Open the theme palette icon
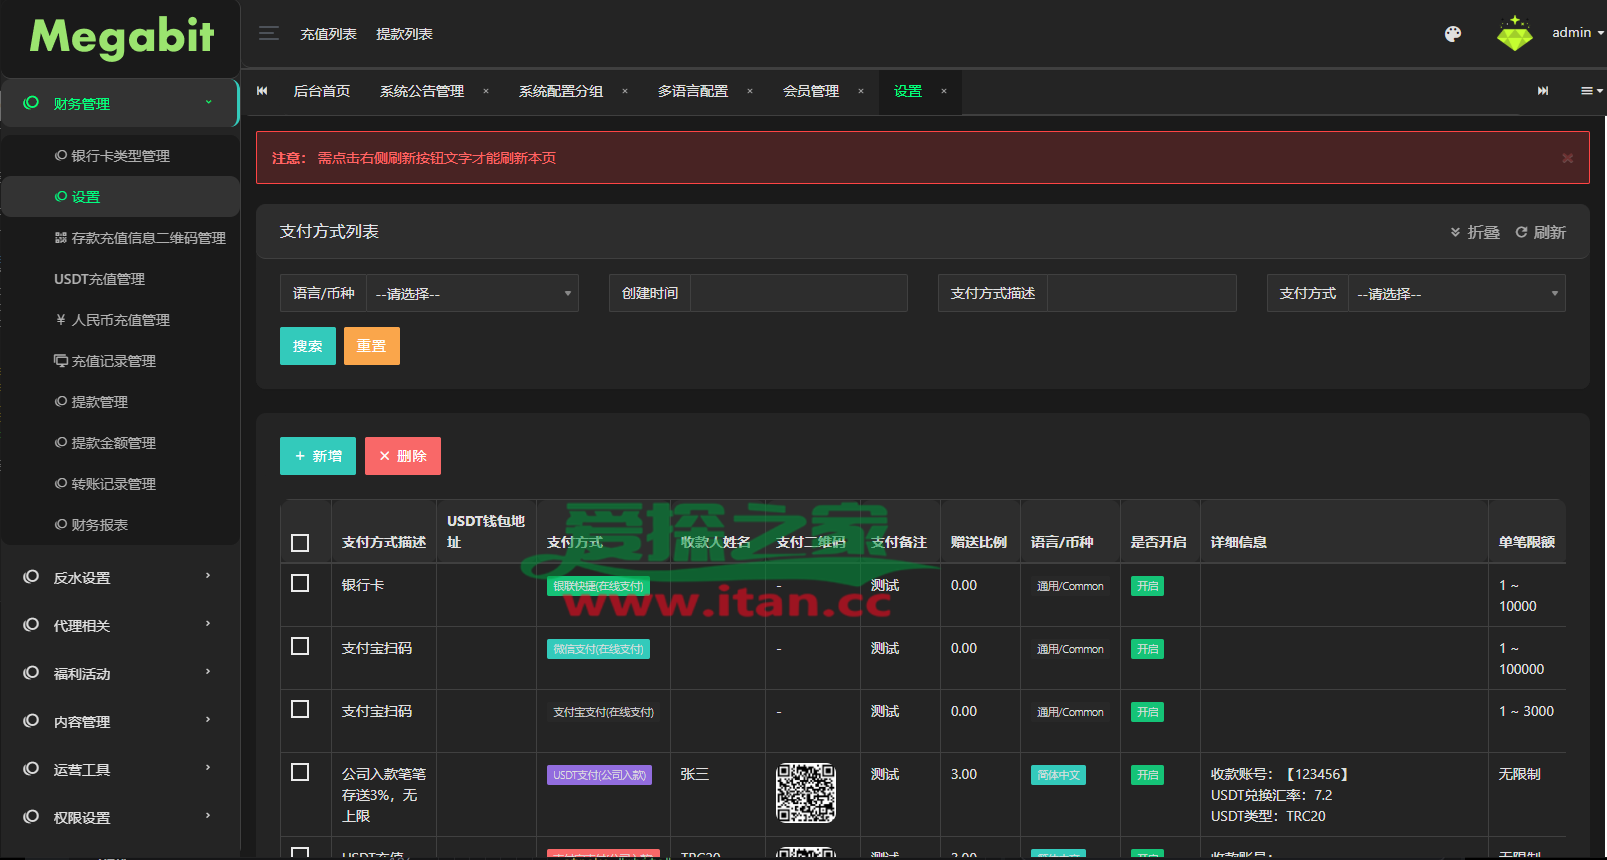1607x860 pixels. [1453, 34]
